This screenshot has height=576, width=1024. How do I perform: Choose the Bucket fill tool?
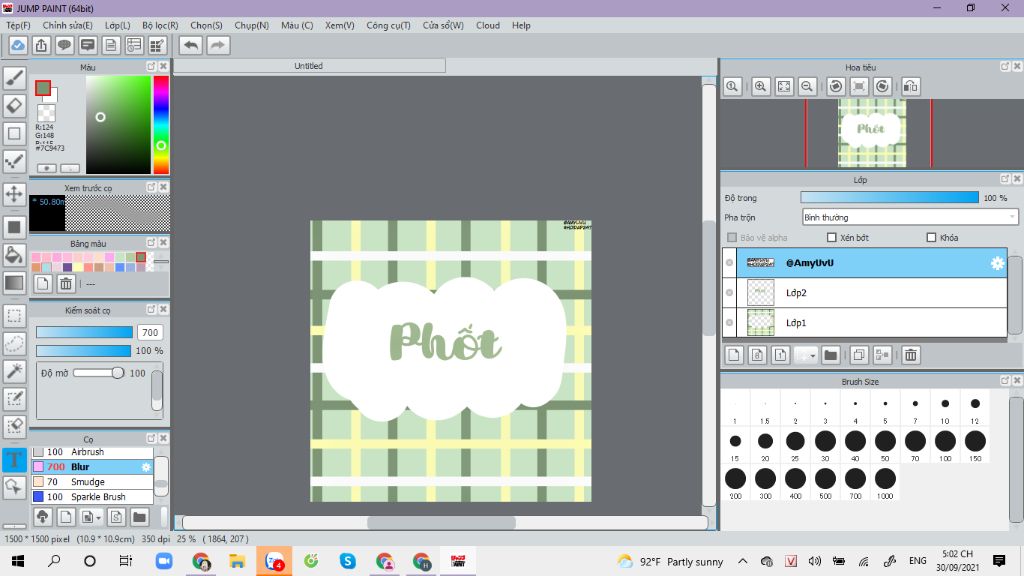click(14, 255)
